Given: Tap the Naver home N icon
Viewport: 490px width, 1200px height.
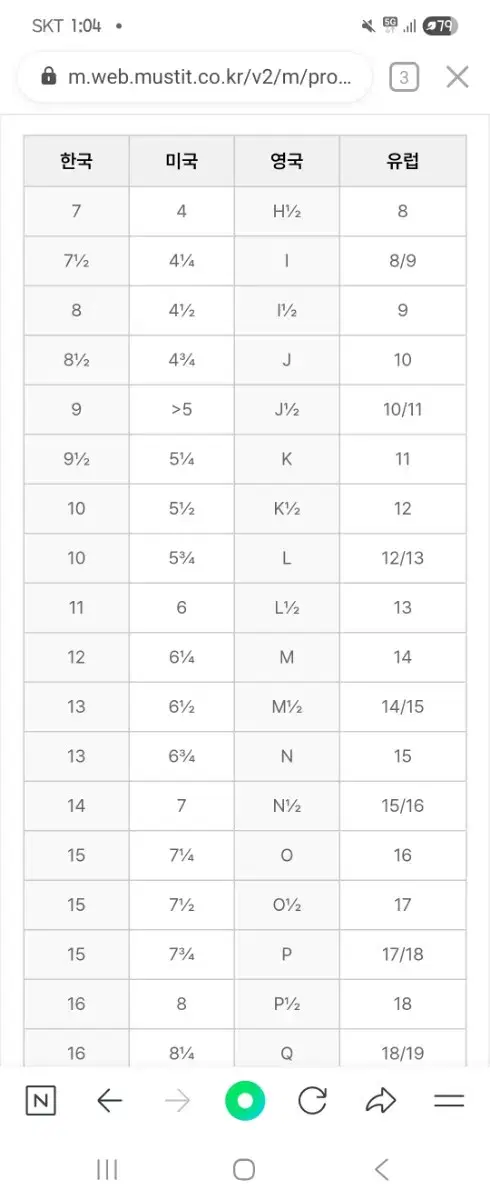Looking at the screenshot, I should tap(41, 1101).
